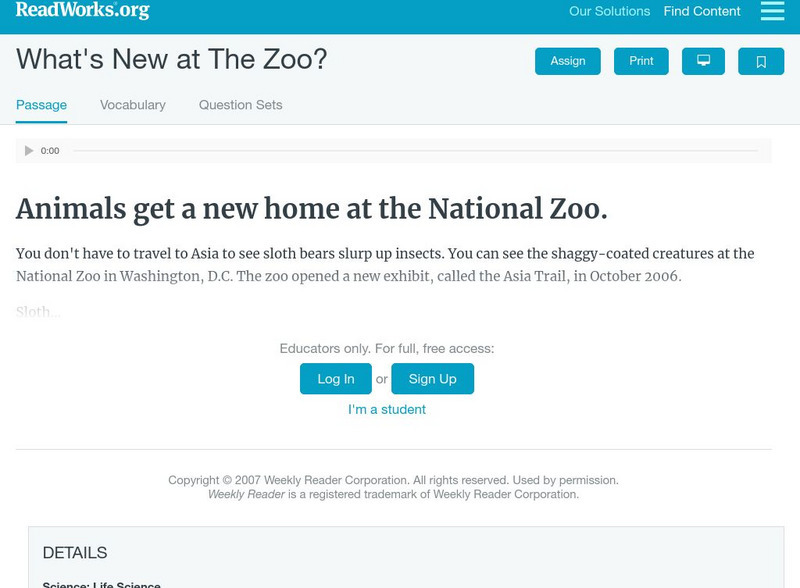This screenshot has width=800, height=588.
Task: Select the Passage tab
Action: point(40,104)
